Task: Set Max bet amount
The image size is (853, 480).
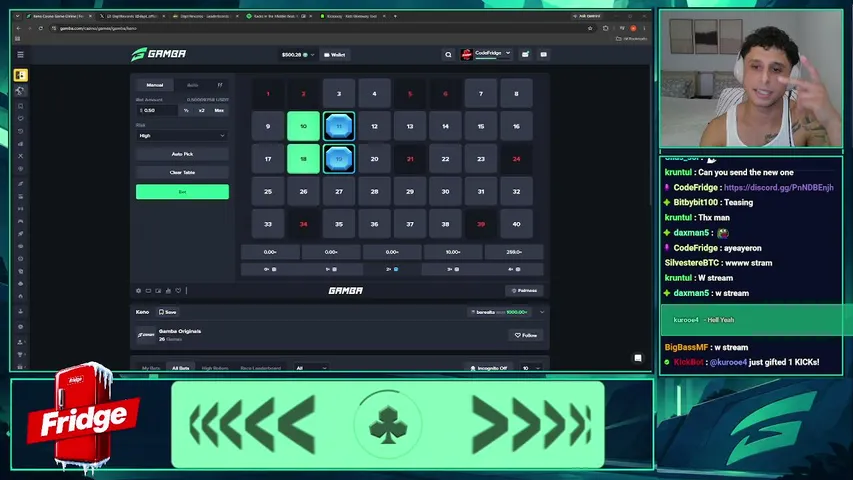Action: (219, 110)
